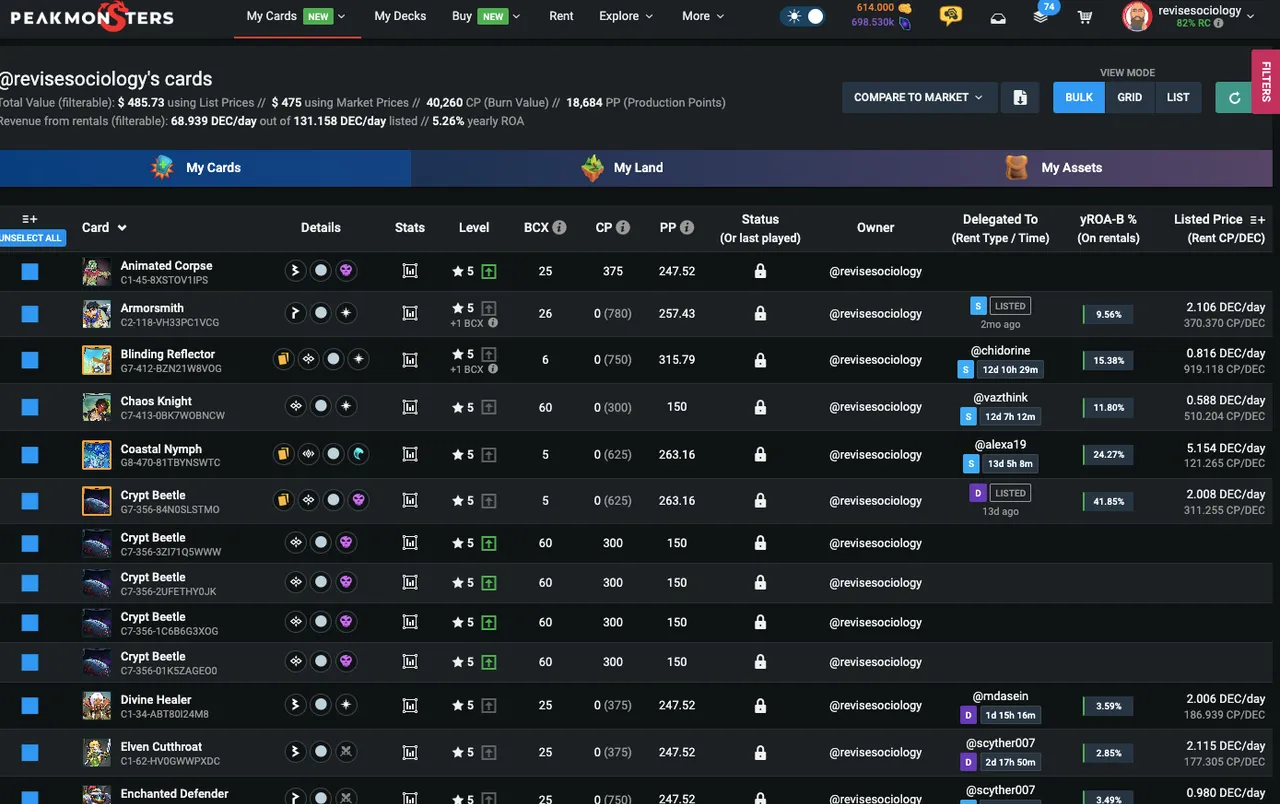Uncheck the Armorsmith row checkbox
Screen dimensions: 1280x804
click(x=30, y=313)
